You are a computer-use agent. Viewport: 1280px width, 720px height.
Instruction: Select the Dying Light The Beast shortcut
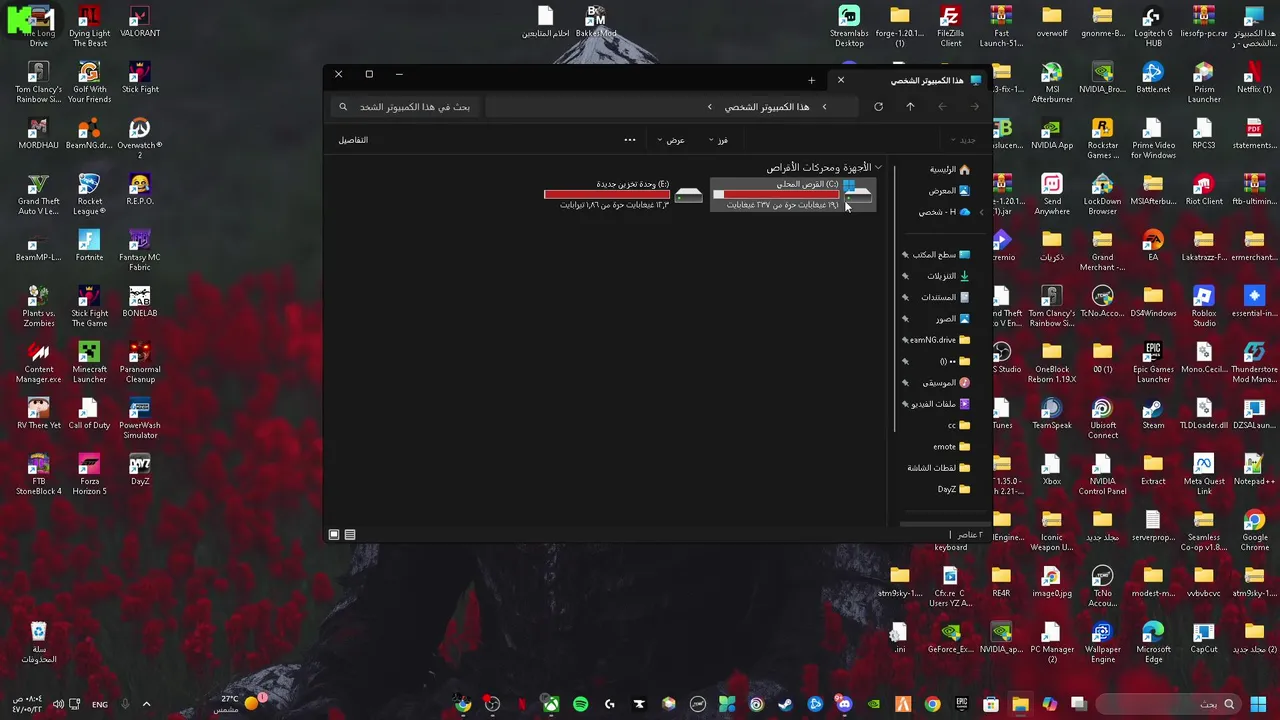[x=89, y=26]
